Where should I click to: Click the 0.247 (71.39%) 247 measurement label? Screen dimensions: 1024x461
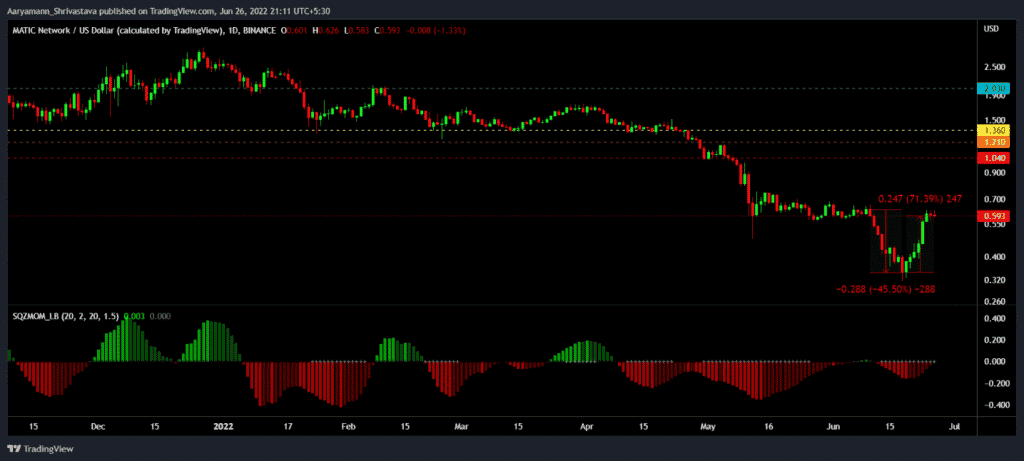pyautogui.click(x=920, y=199)
